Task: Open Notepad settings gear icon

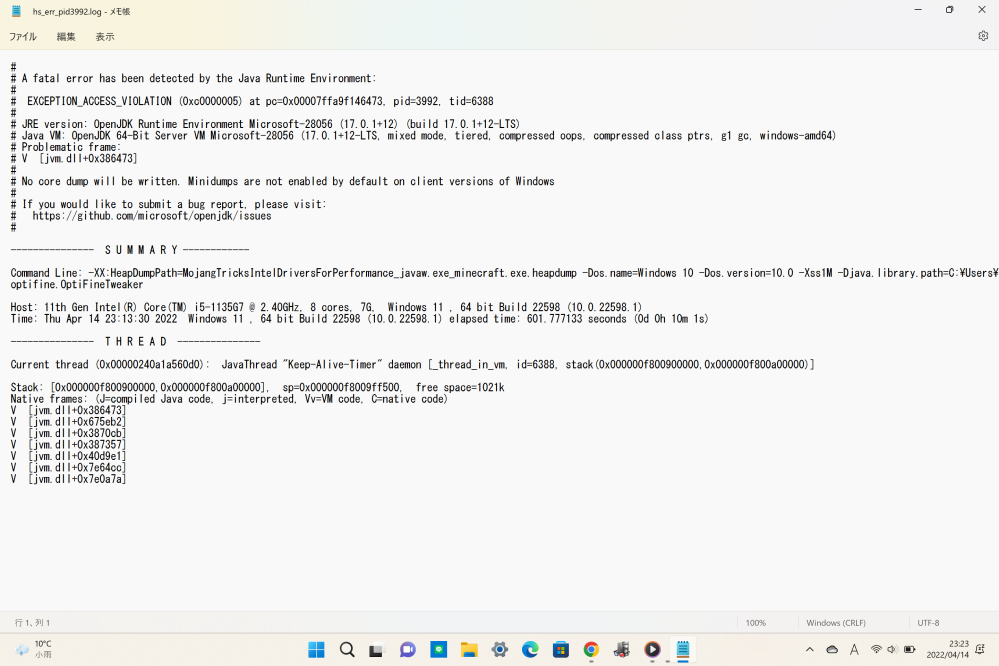Action: [x=983, y=36]
